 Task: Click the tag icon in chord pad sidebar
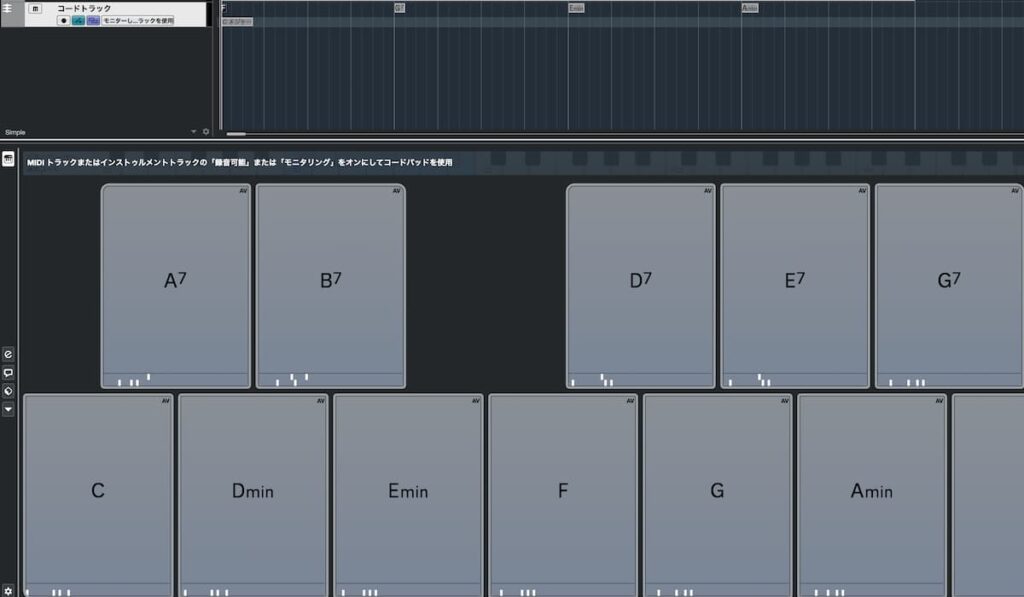pos(8,390)
